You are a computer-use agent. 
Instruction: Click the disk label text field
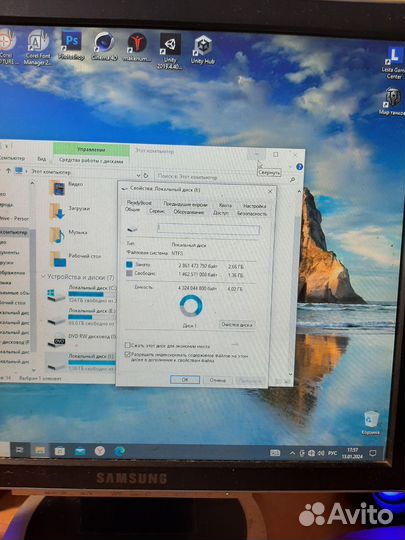click(208, 229)
